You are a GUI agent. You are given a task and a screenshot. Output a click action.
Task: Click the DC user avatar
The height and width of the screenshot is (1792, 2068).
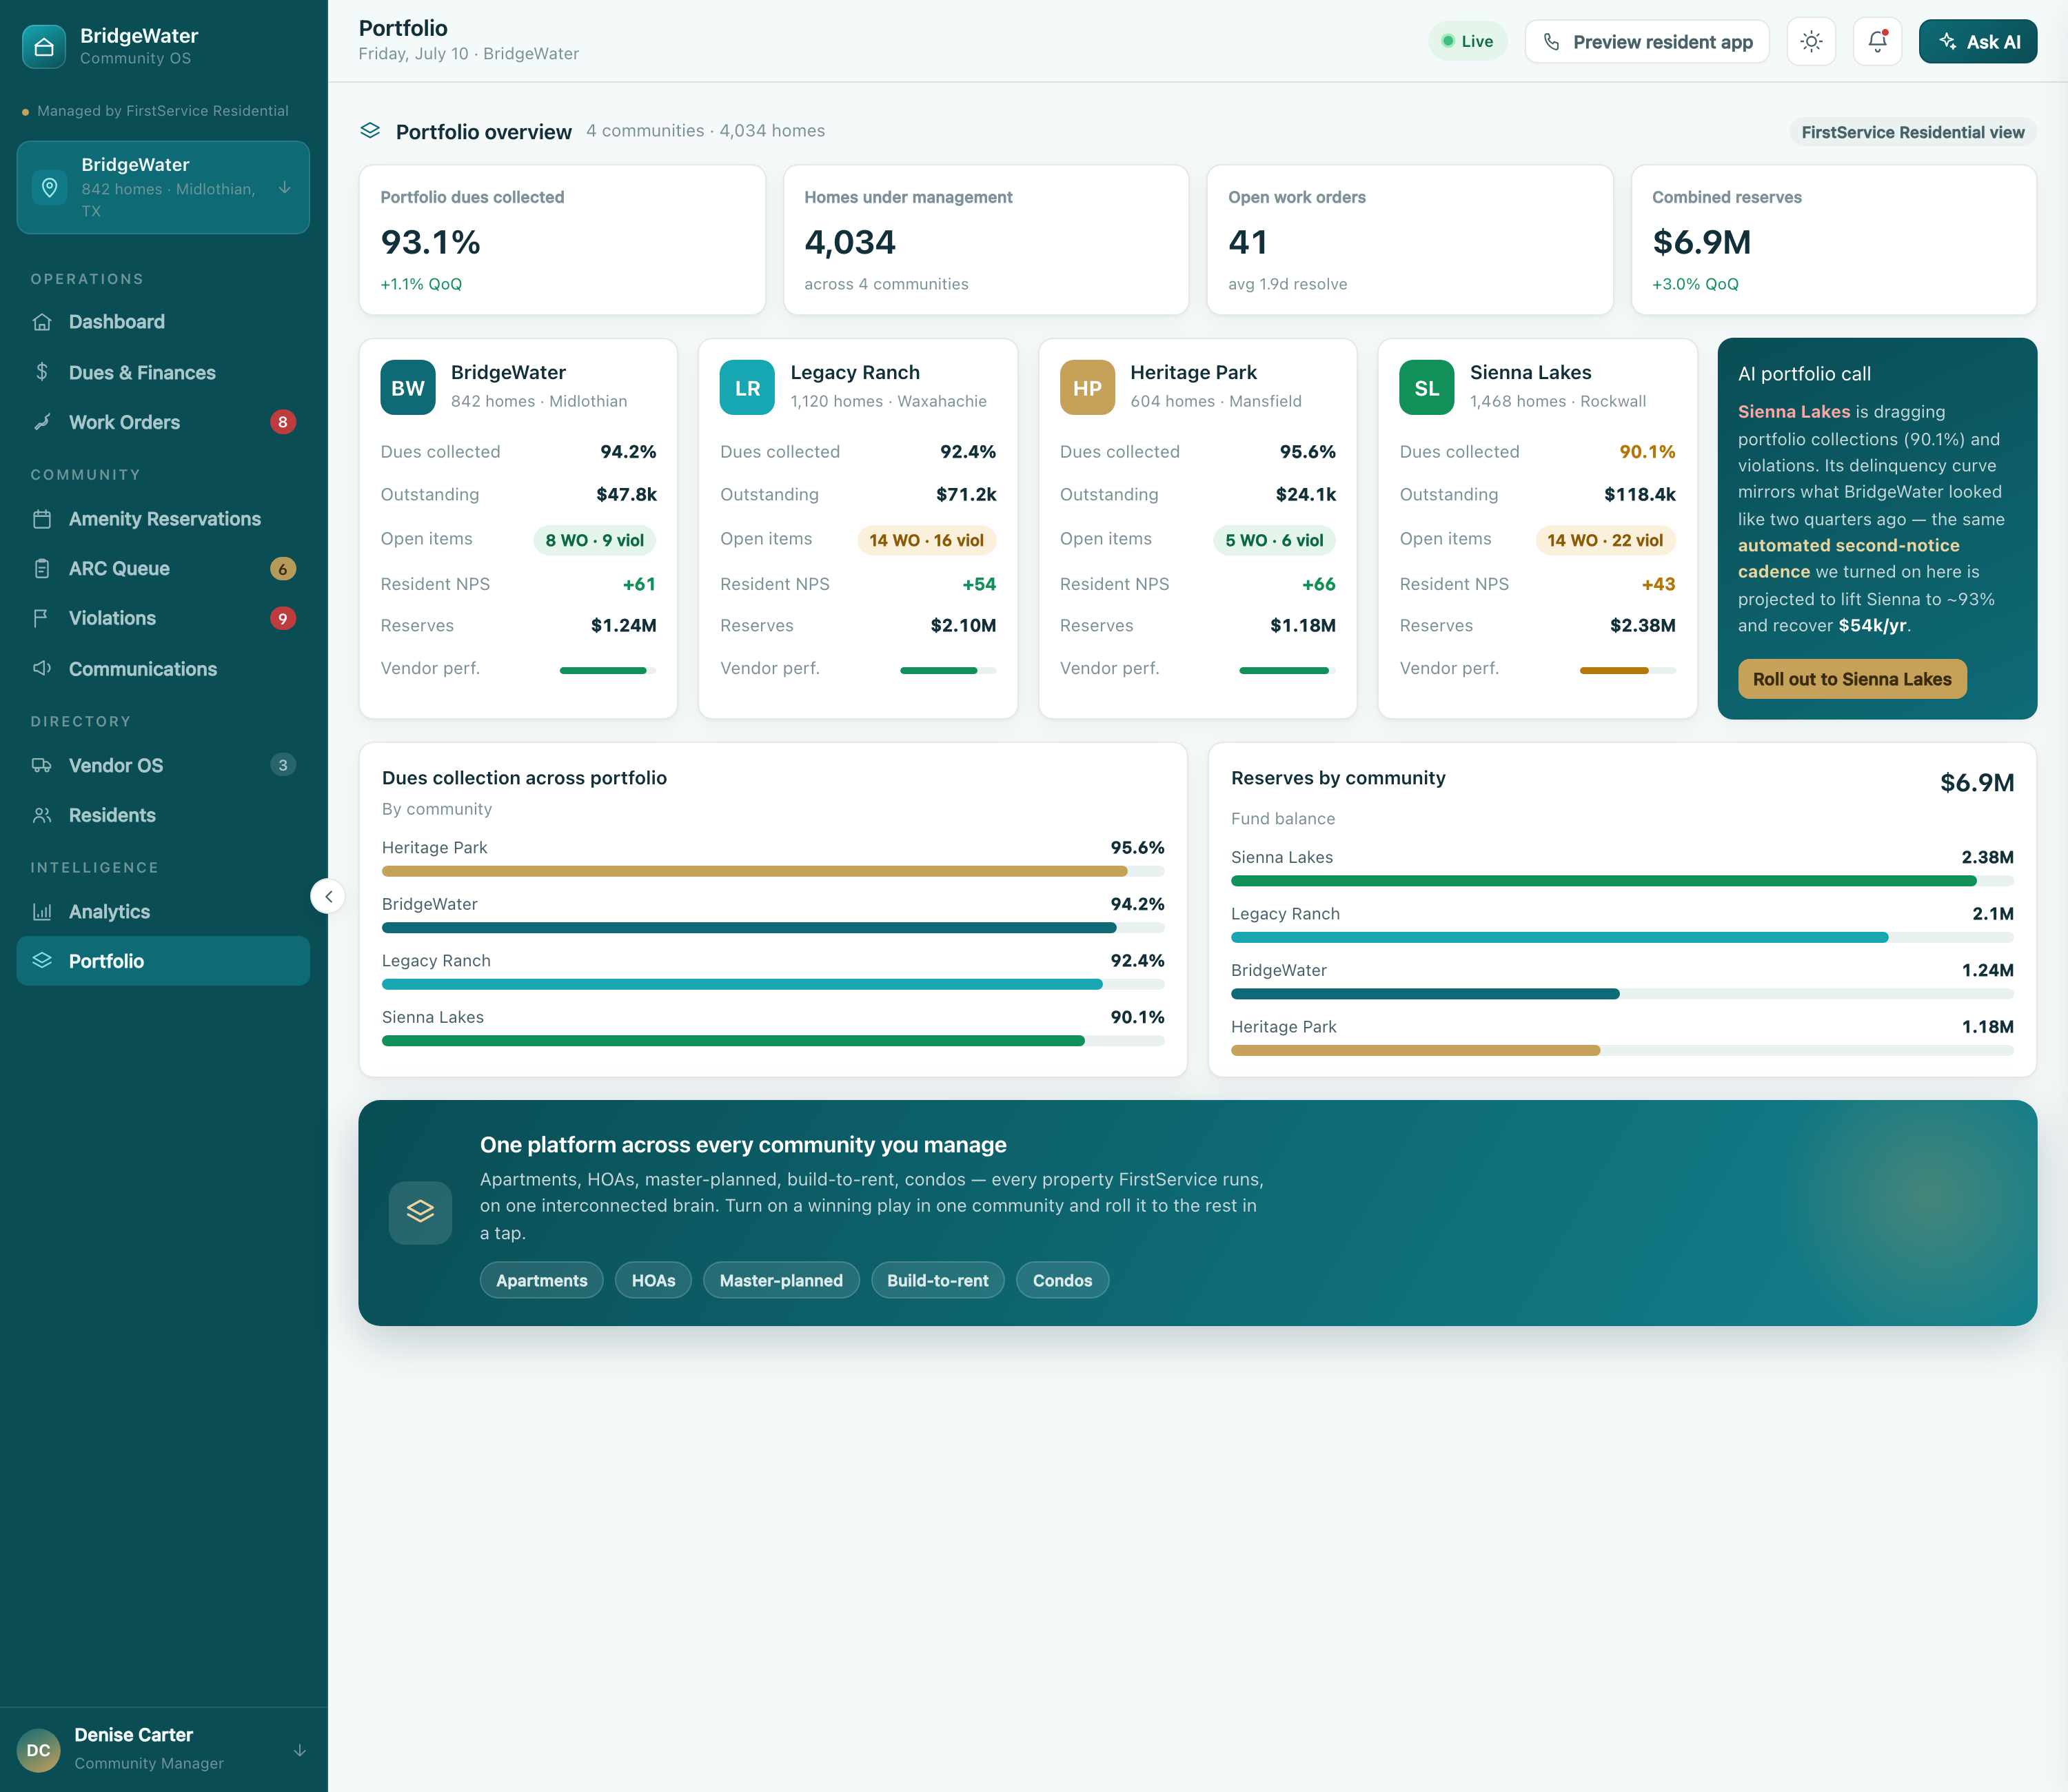39,1750
